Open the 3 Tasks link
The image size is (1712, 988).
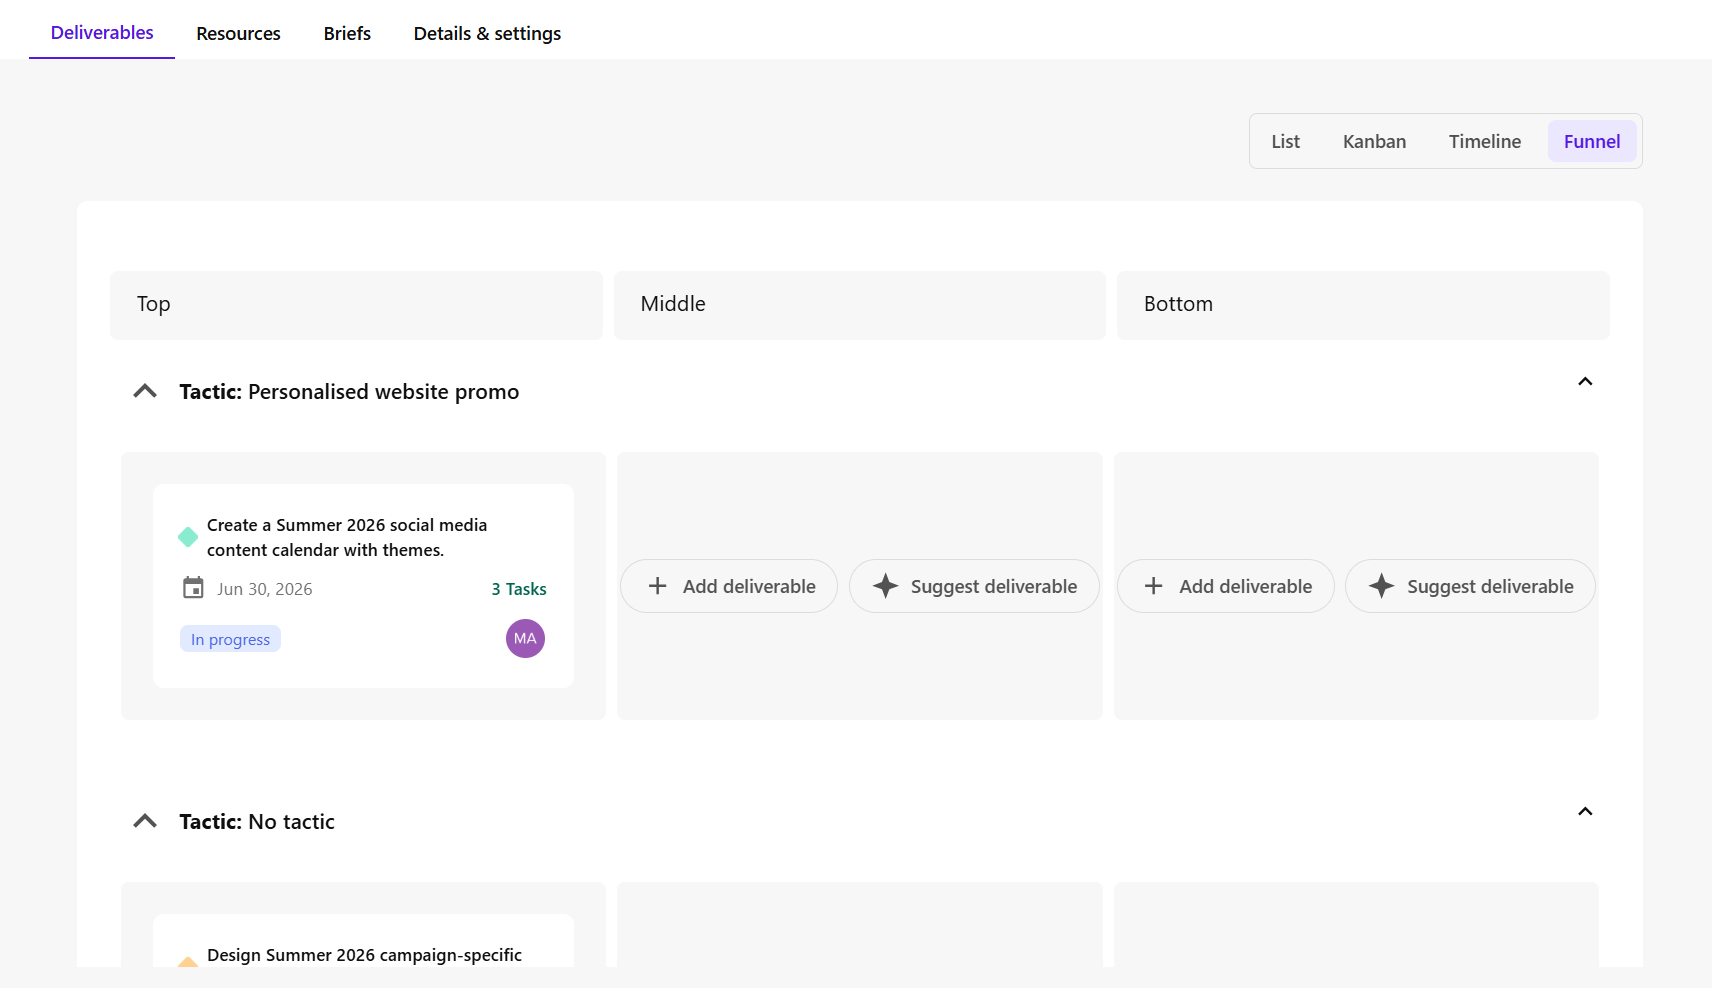[x=519, y=589]
